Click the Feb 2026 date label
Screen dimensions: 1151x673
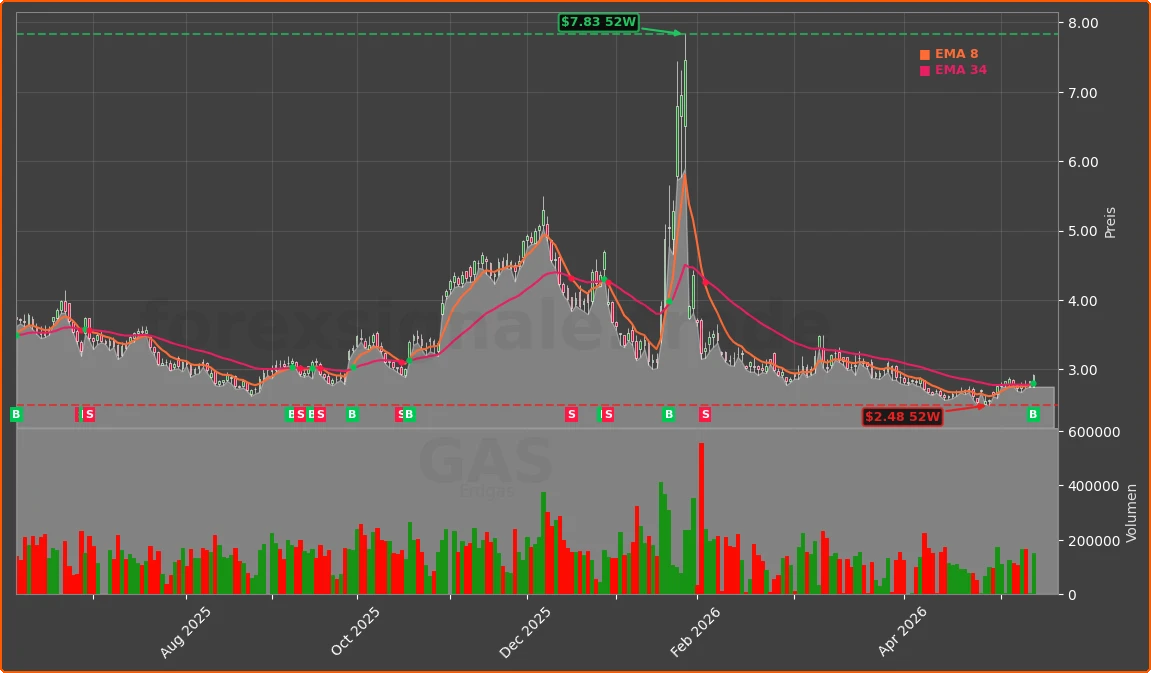(695, 632)
